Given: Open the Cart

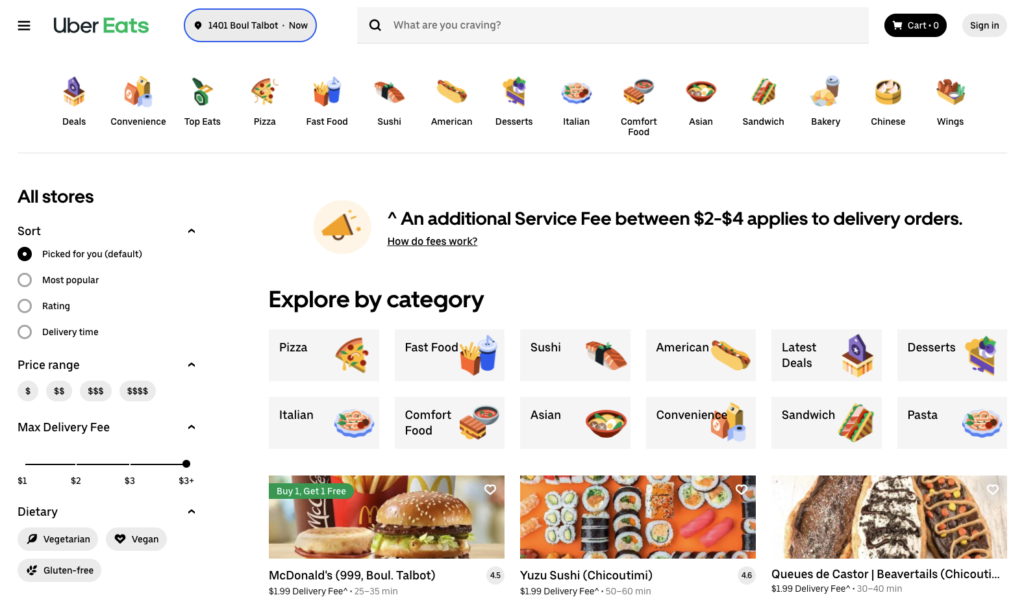Looking at the screenshot, I should tap(915, 25).
